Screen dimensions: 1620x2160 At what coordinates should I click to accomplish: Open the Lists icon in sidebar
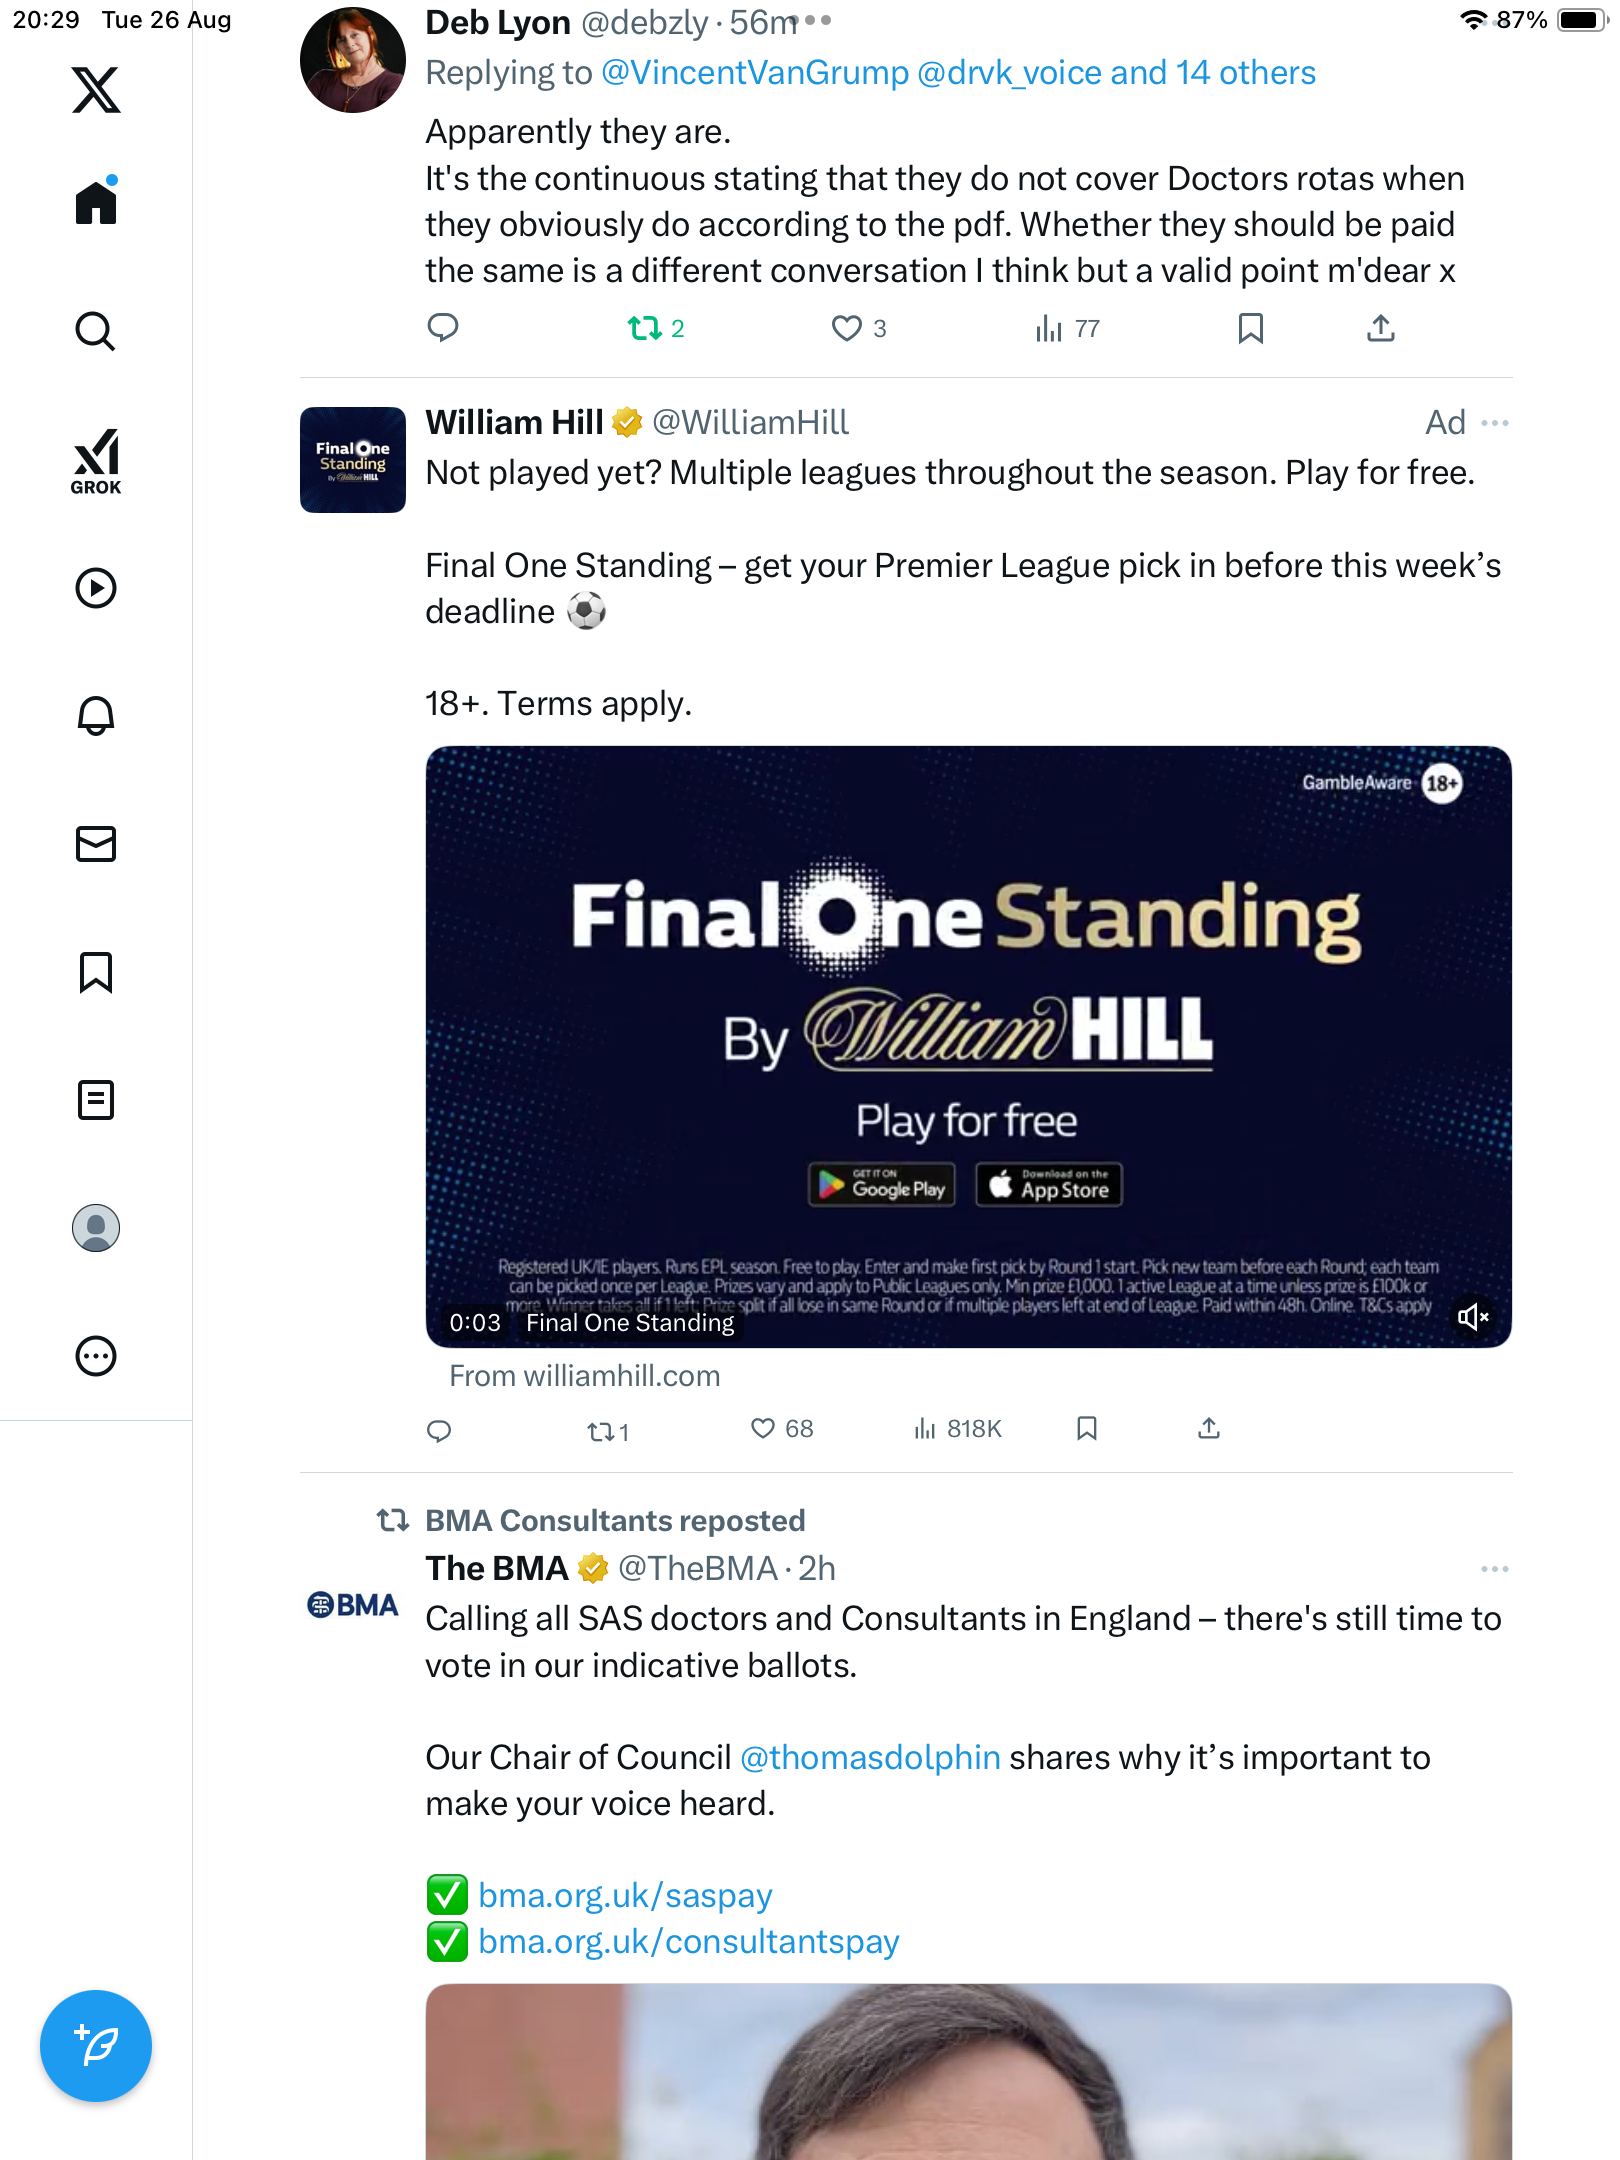coord(96,1099)
